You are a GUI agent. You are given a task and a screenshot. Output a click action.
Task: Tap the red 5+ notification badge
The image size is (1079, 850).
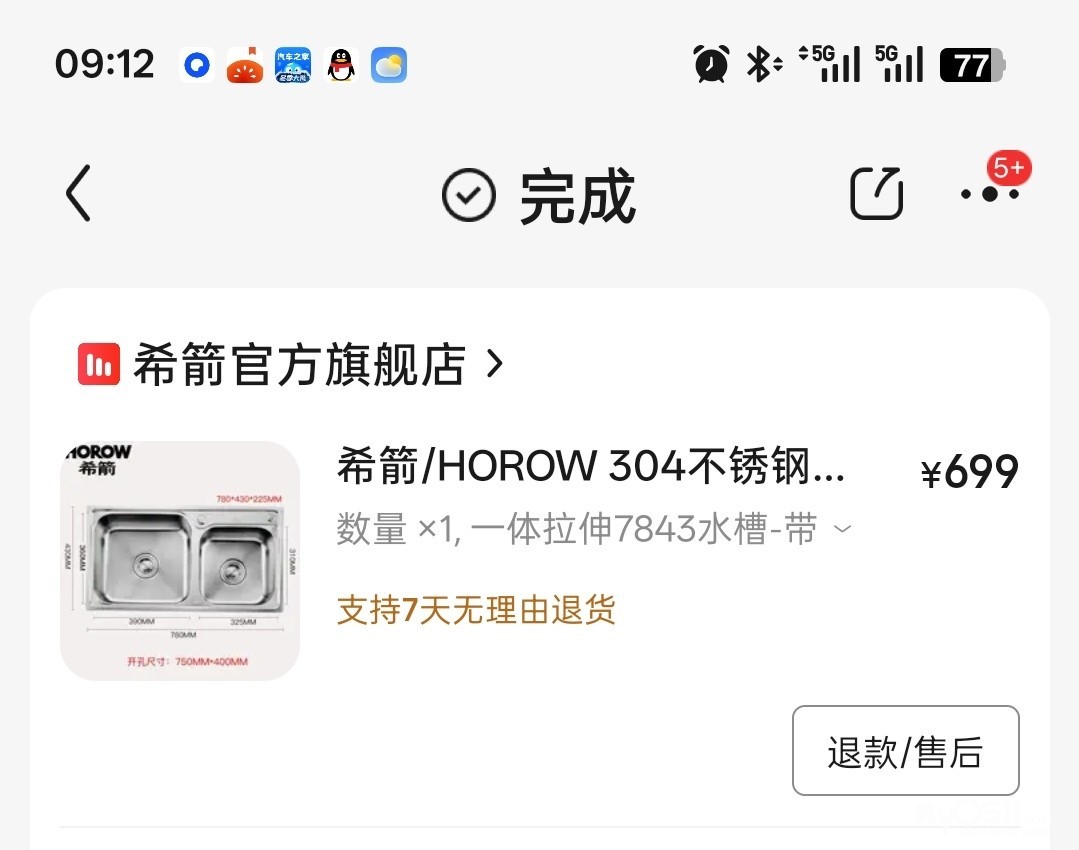coord(1009,168)
